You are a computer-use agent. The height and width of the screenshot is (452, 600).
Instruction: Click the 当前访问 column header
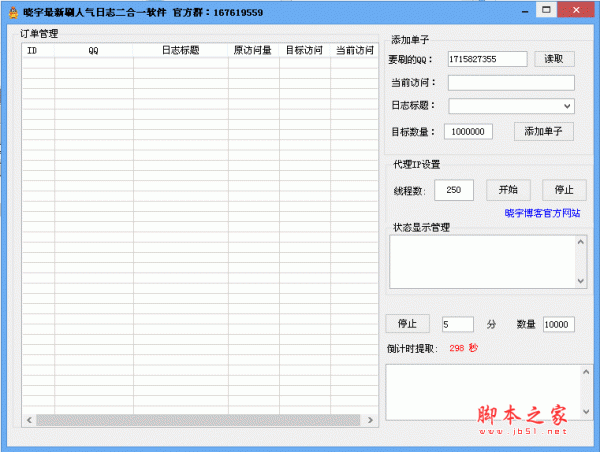[354, 51]
